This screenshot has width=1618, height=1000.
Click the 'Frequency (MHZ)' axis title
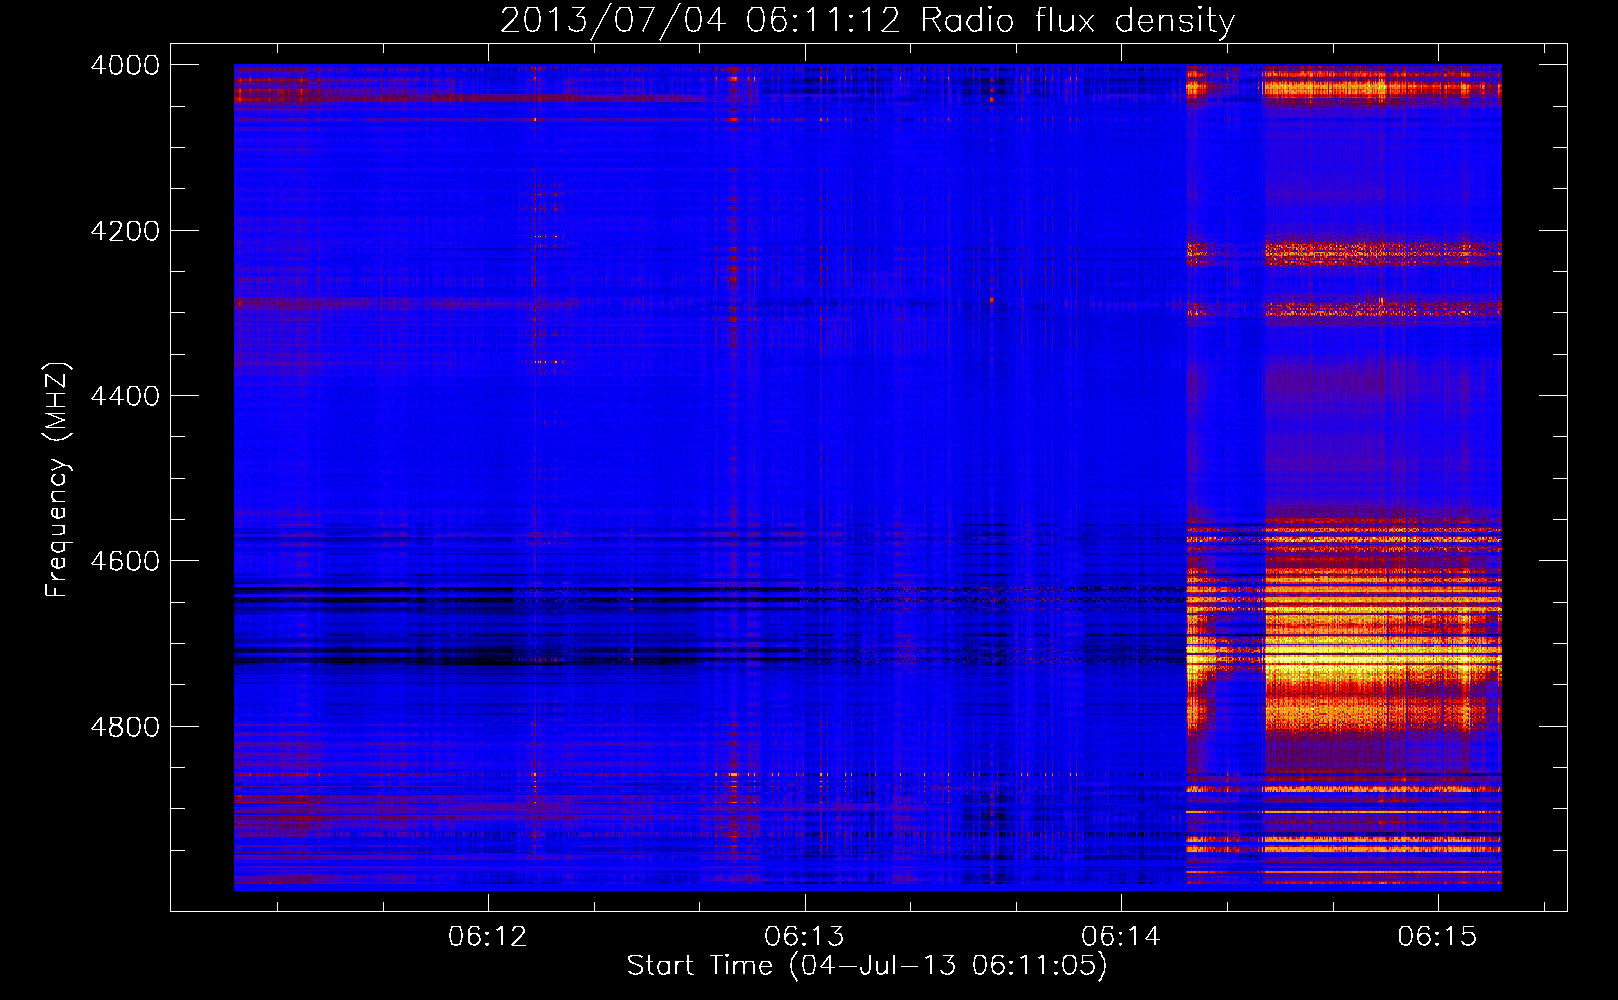[x=58, y=480]
